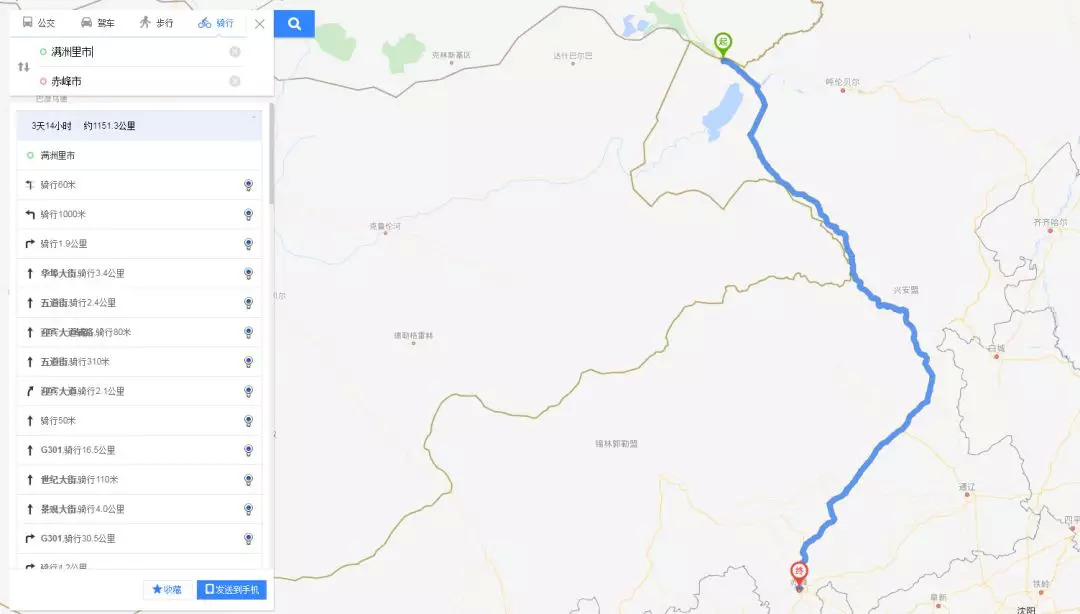
Task: Open street view for 骑行60米 step
Action: pos(249,185)
